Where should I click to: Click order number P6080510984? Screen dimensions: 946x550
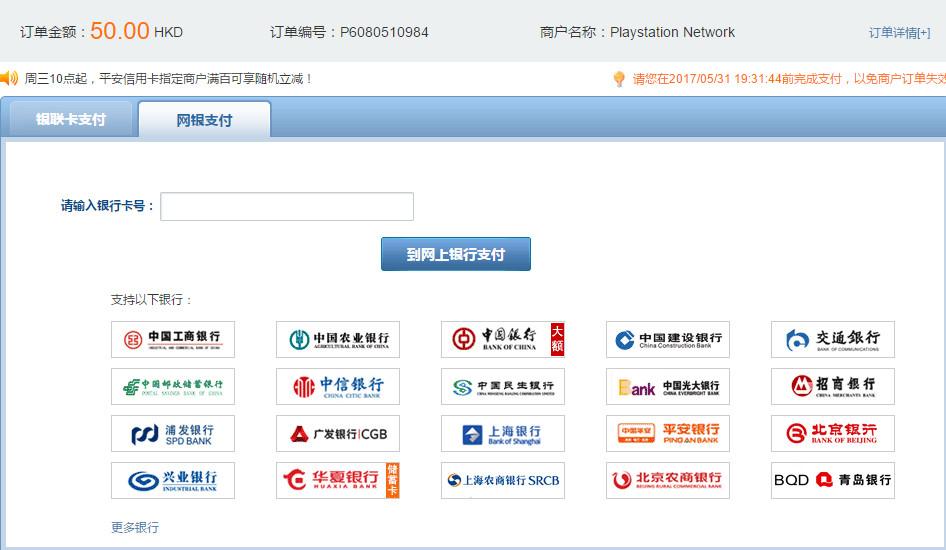pyautogui.click(x=384, y=32)
